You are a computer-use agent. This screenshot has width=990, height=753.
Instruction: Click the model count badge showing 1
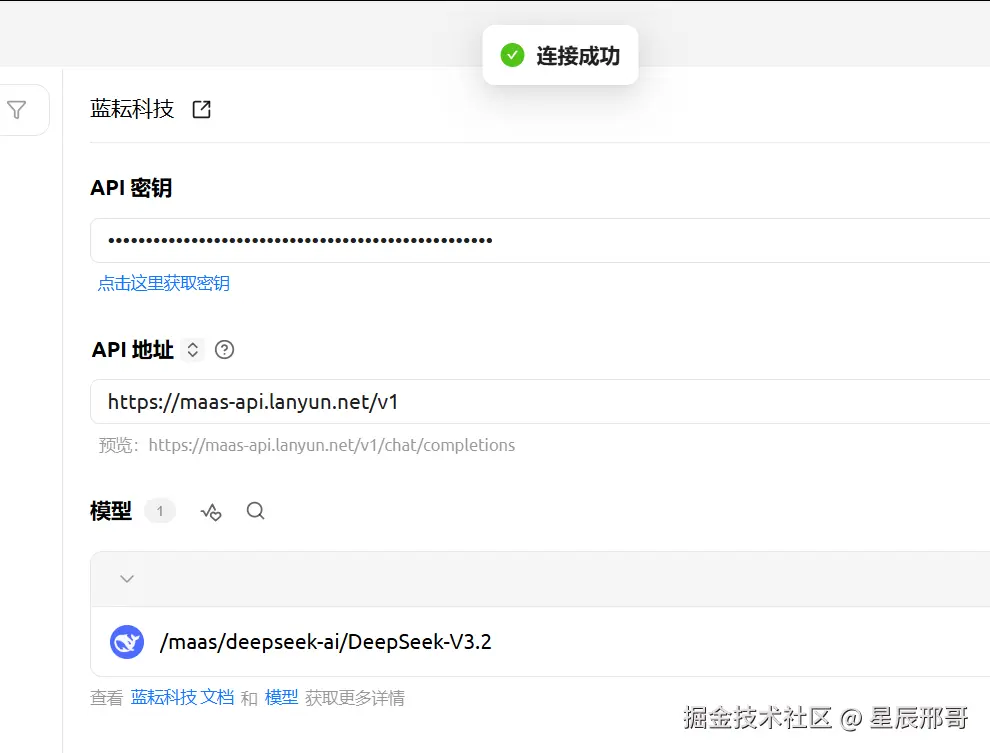pos(160,511)
